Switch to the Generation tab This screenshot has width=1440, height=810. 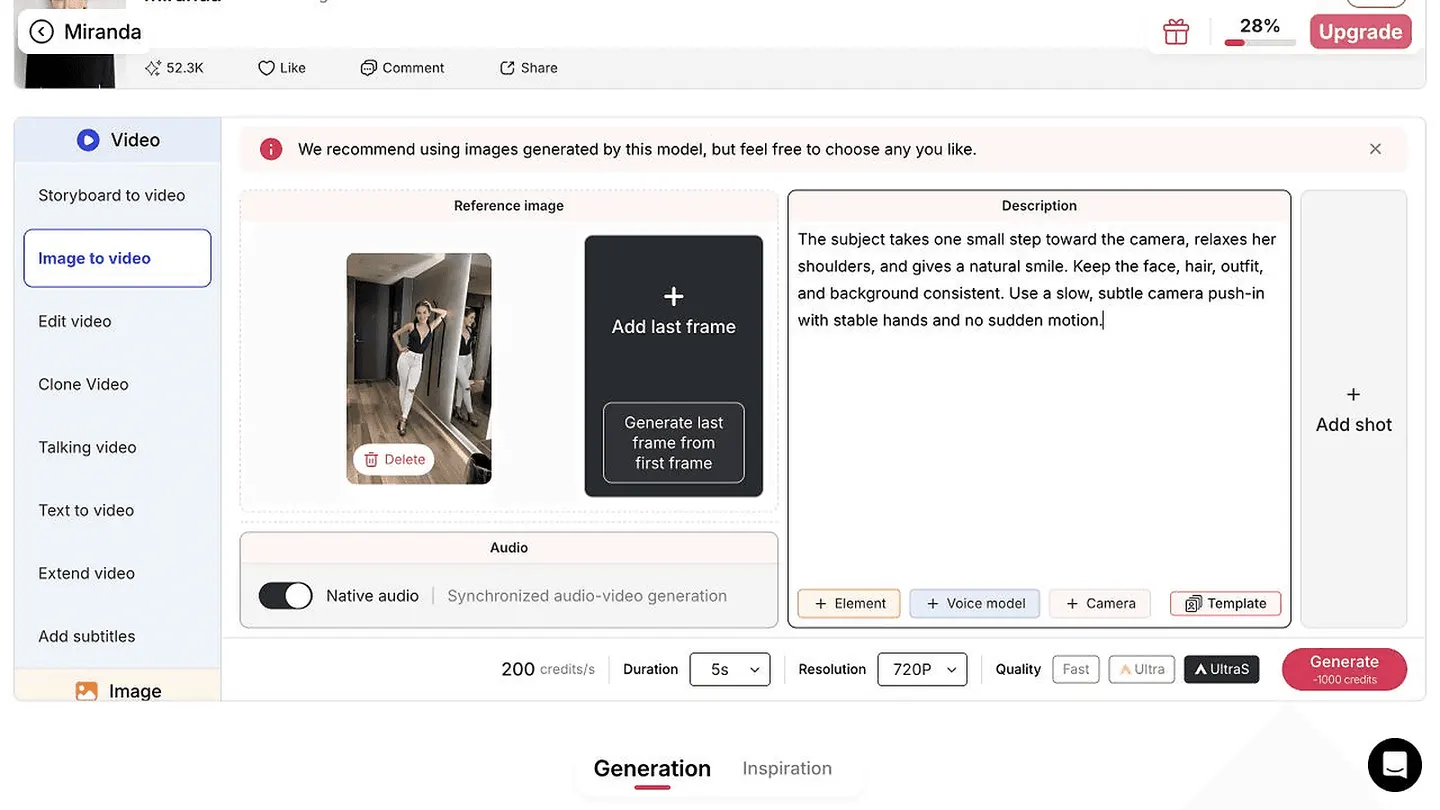pyautogui.click(x=652, y=768)
